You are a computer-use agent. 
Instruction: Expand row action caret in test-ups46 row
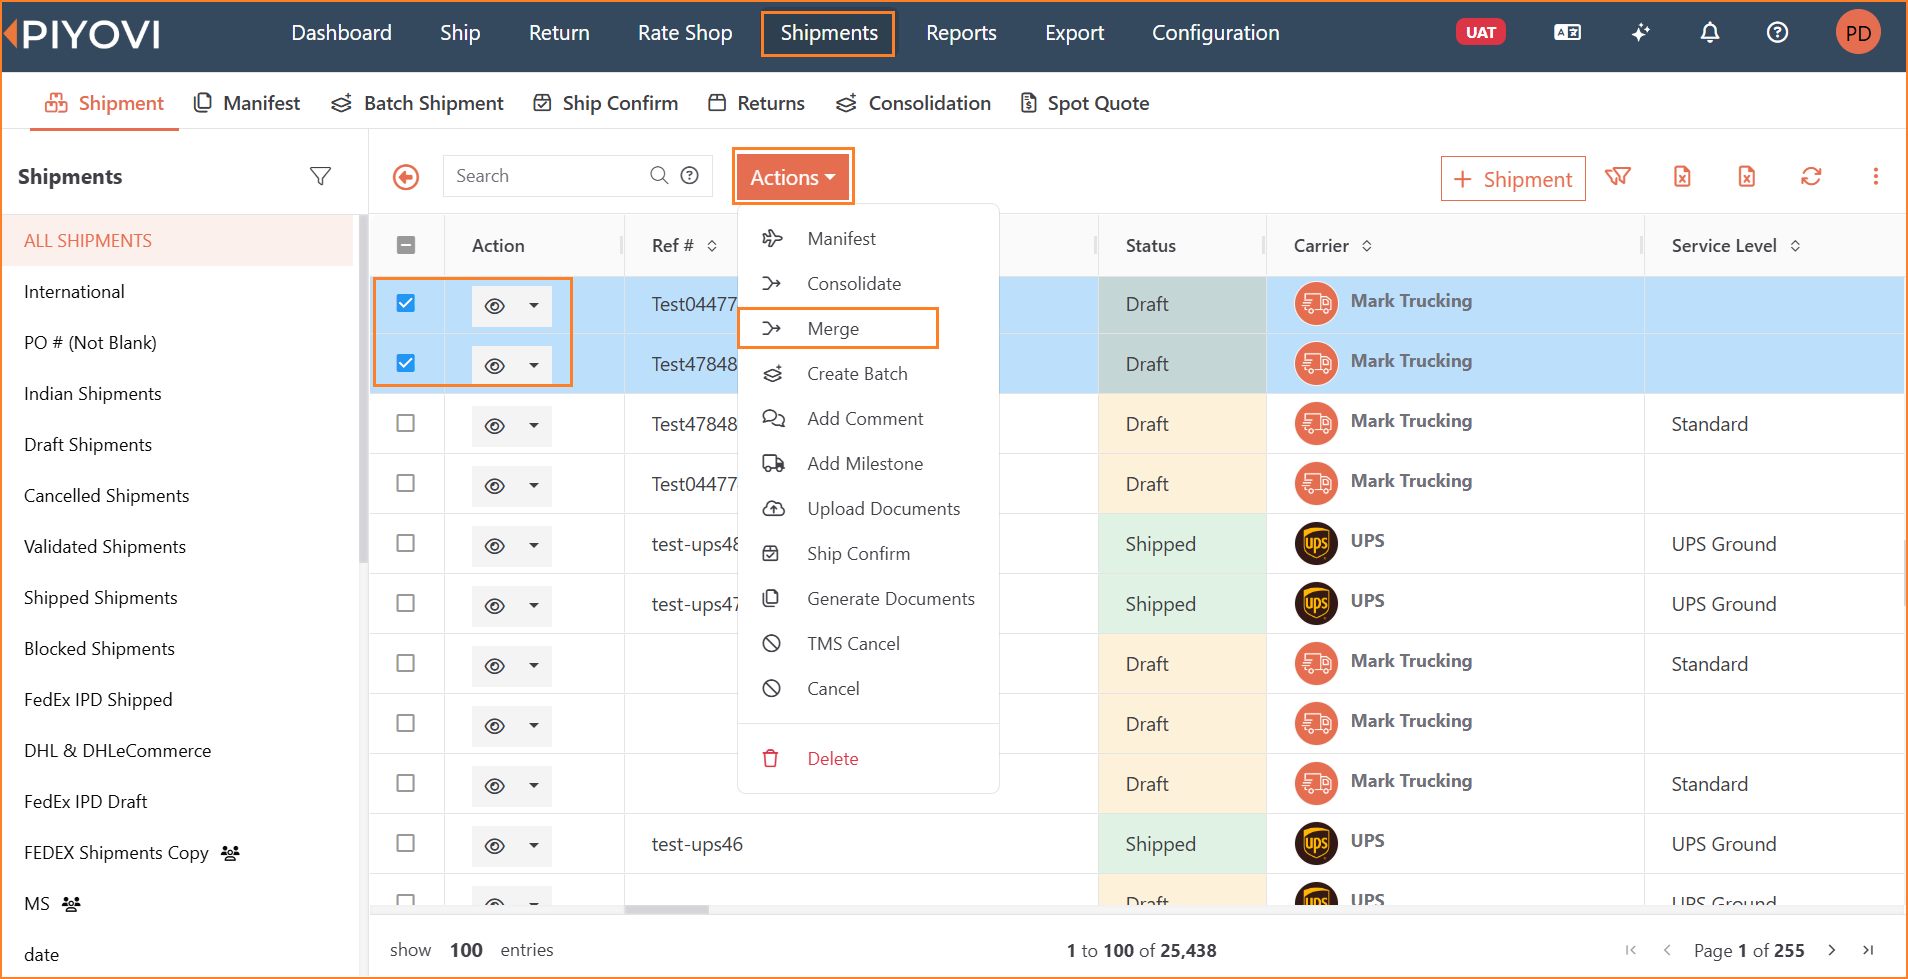click(534, 846)
